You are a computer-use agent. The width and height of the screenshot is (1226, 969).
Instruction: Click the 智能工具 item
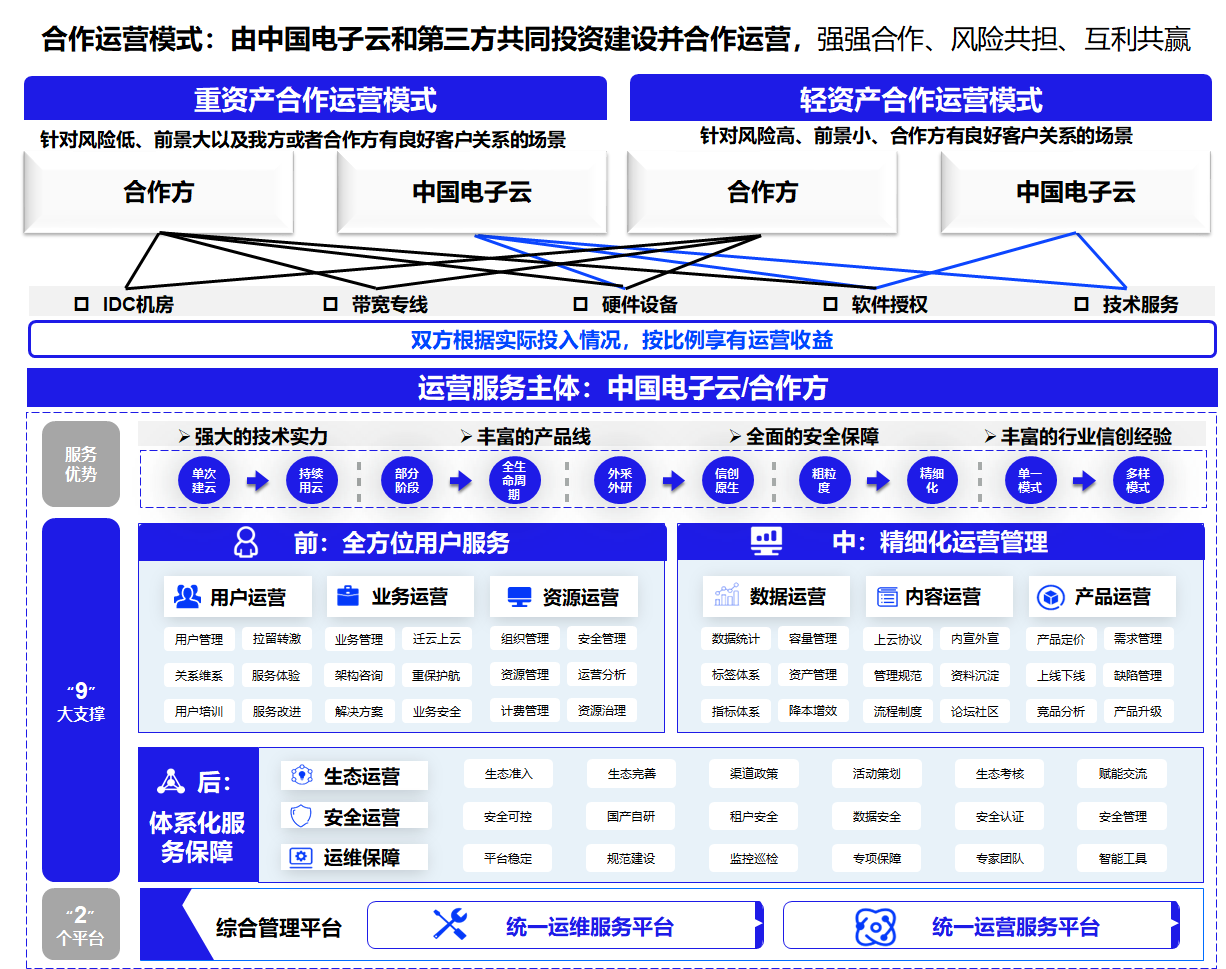coord(1123,858)
